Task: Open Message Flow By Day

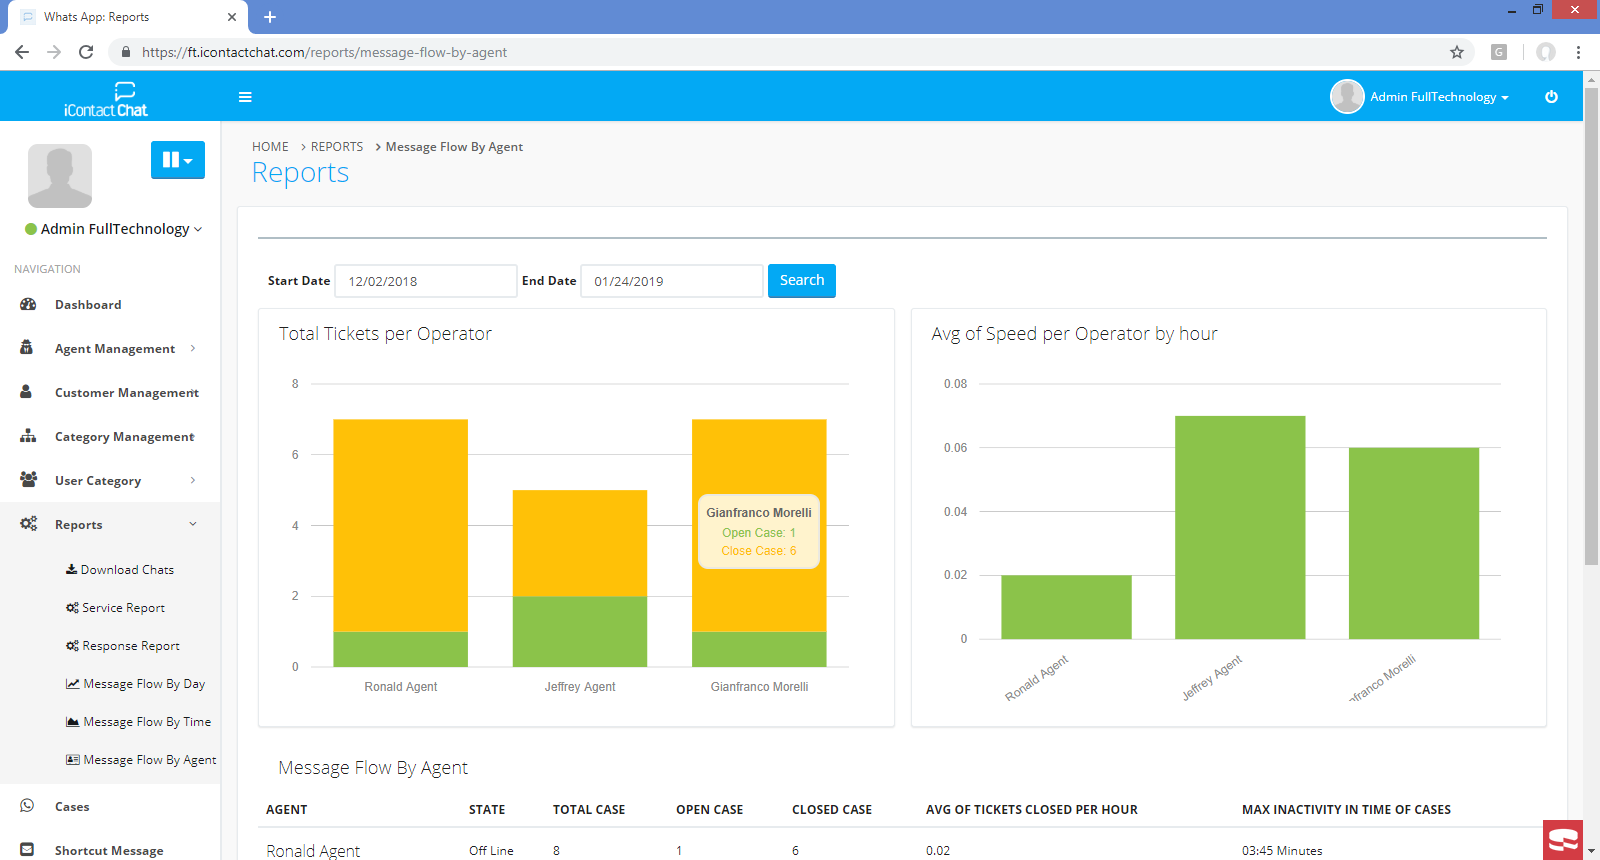Action: coord(144,684)
